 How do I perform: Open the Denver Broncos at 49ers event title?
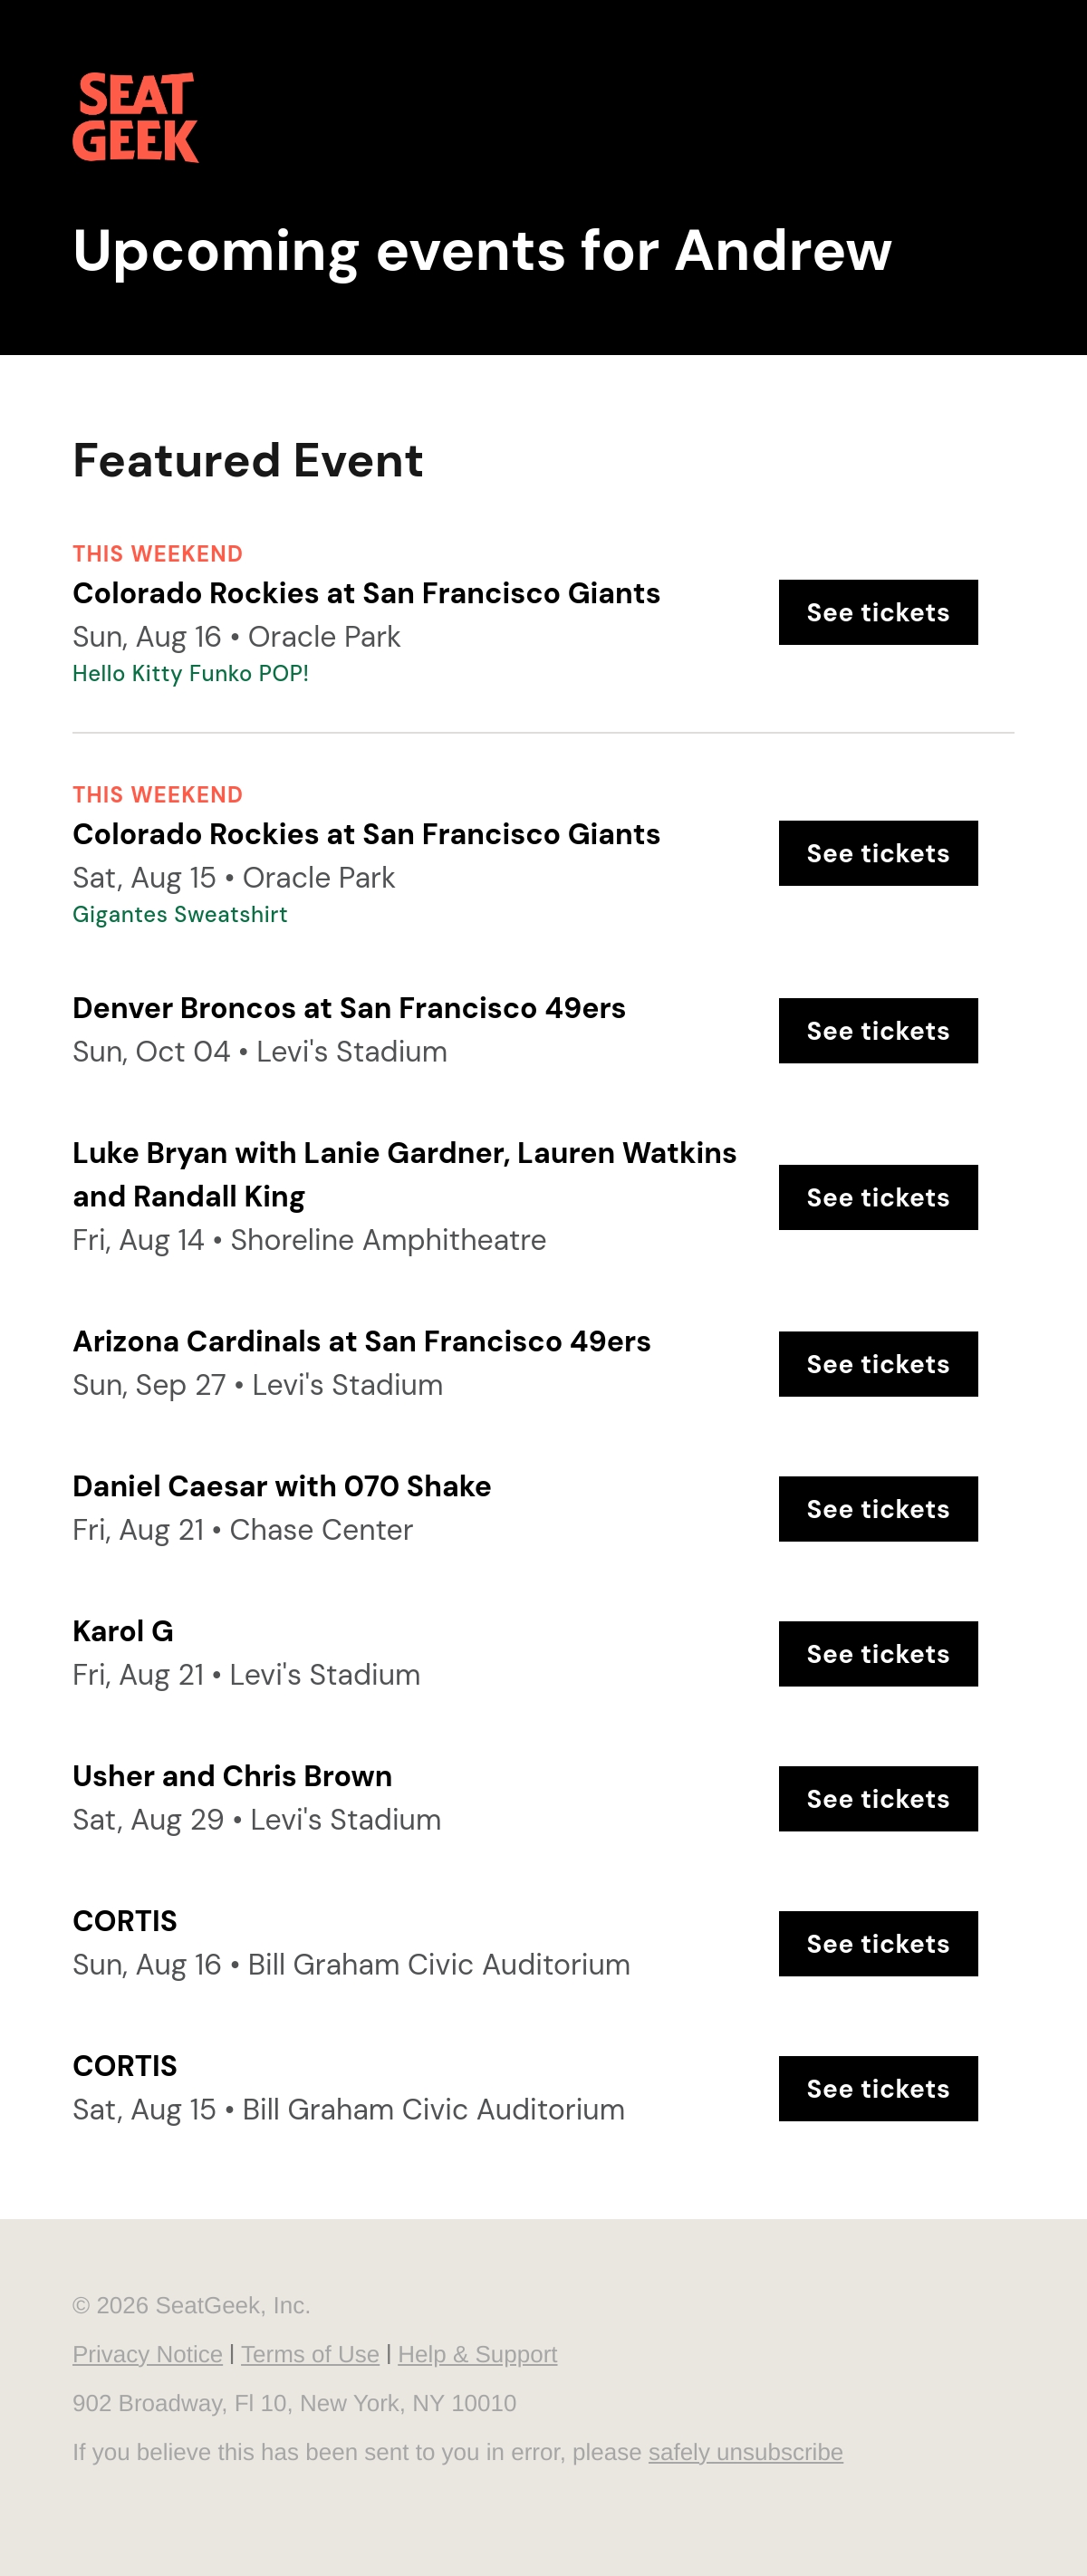[349, 1008]
